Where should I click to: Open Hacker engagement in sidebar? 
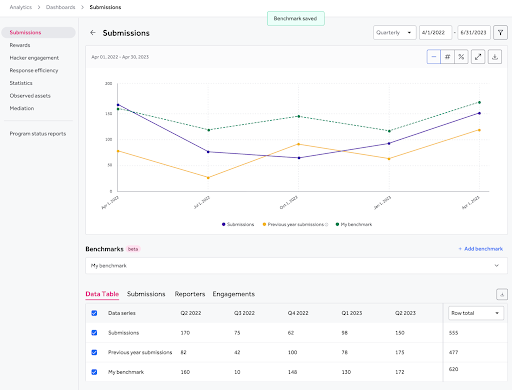34,58
